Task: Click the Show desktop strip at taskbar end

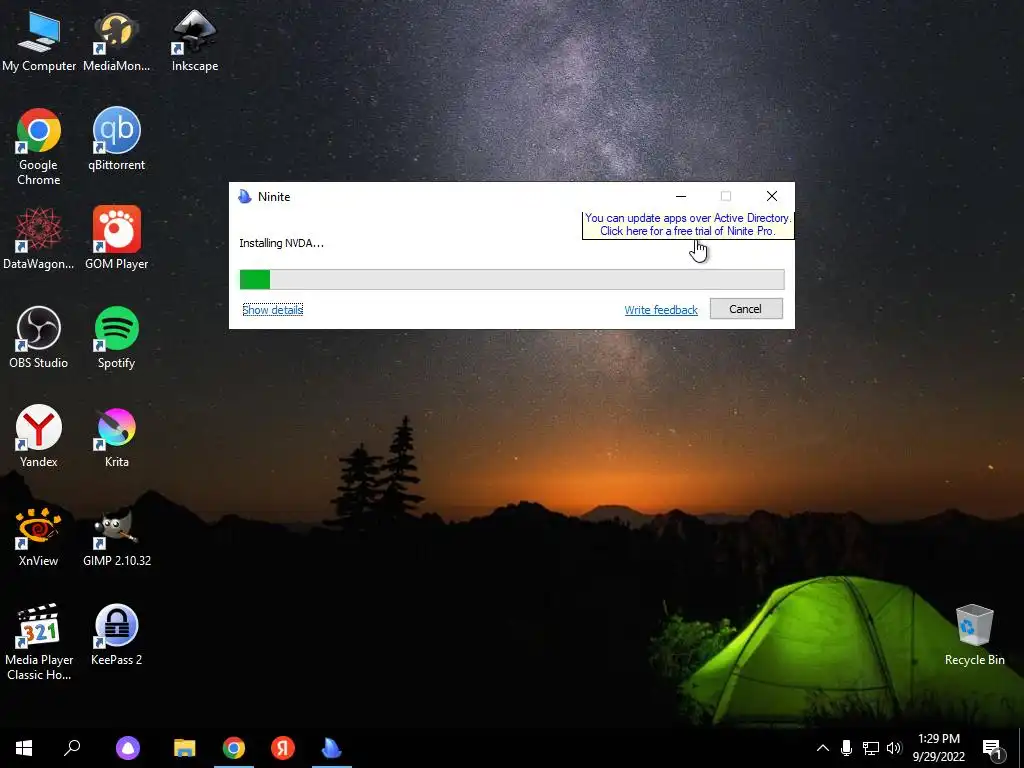Action: [1021, 748]
